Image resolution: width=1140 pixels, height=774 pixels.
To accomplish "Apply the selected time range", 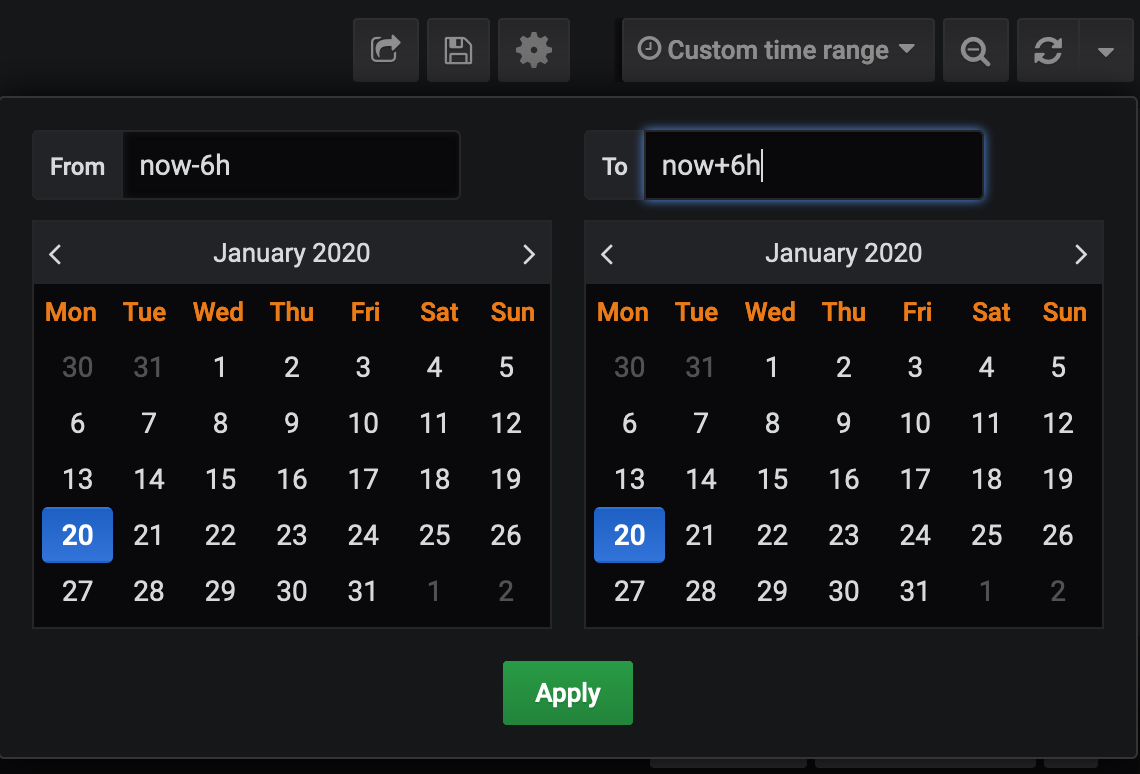I will tap(567, 692).
